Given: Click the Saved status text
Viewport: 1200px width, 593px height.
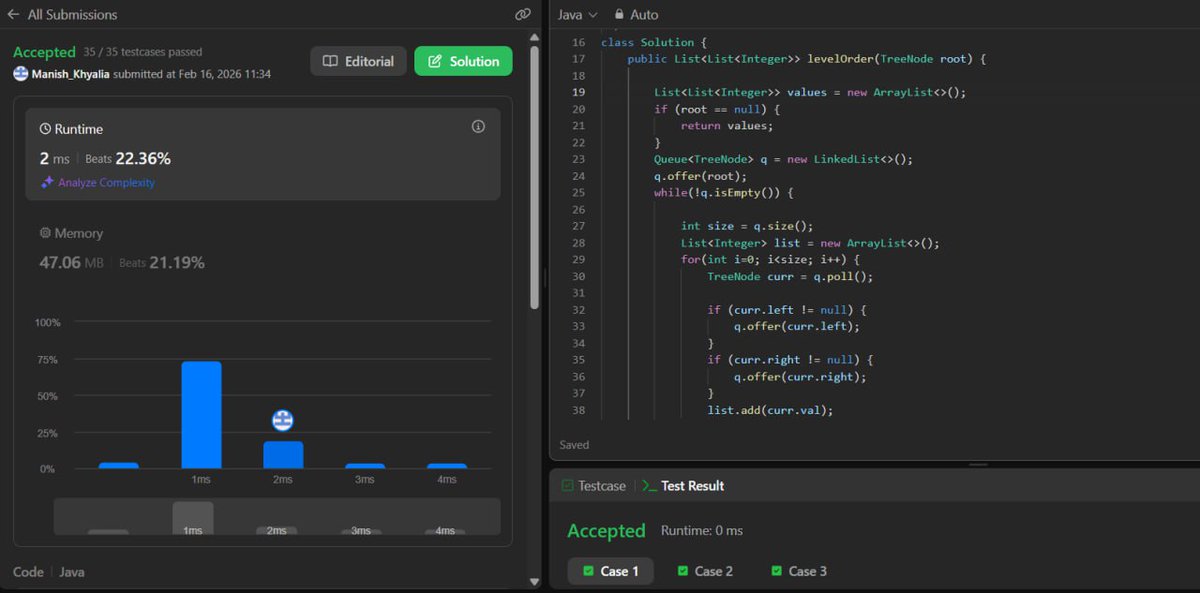Looking at the screenshot, I should pos(574,445).
